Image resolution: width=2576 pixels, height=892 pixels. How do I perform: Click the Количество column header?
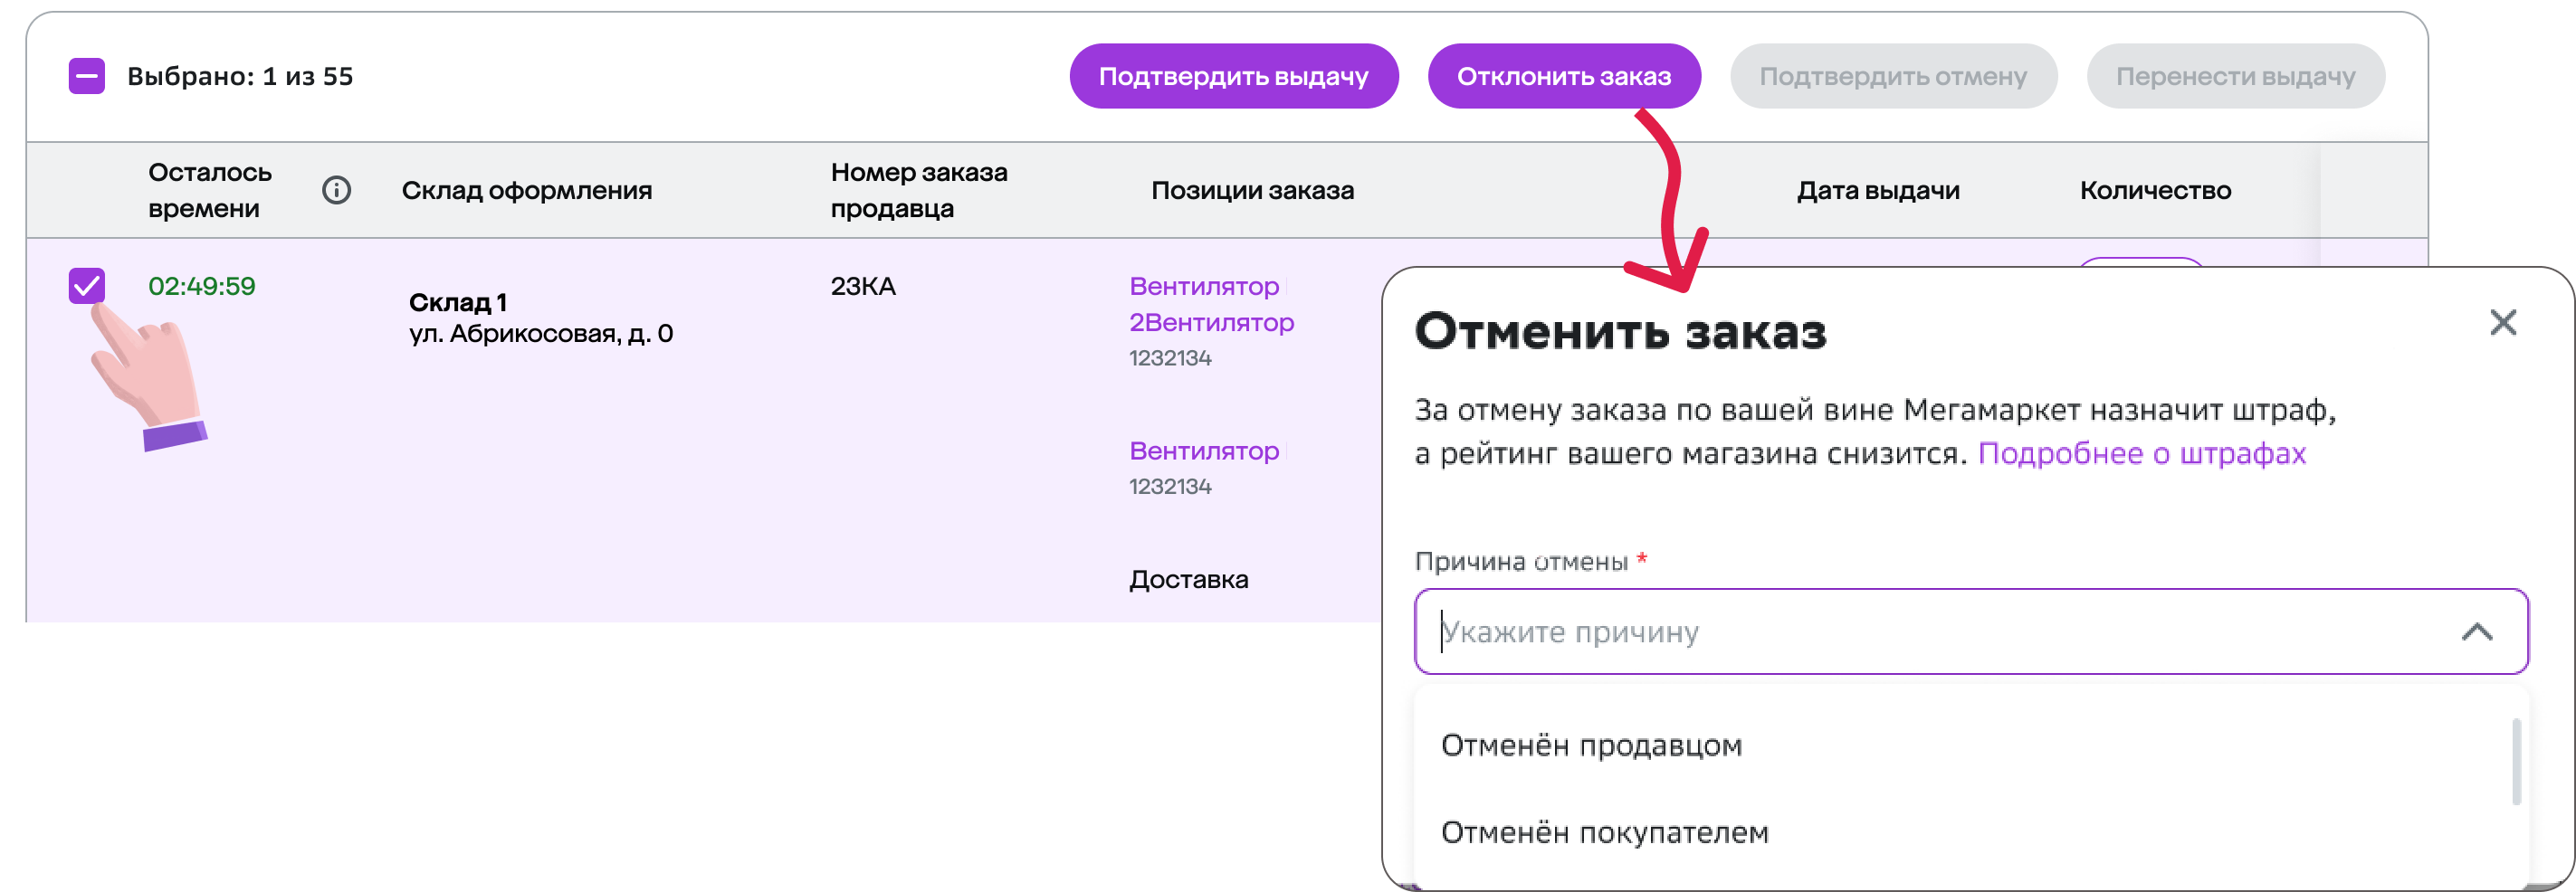coord(2155,190)
